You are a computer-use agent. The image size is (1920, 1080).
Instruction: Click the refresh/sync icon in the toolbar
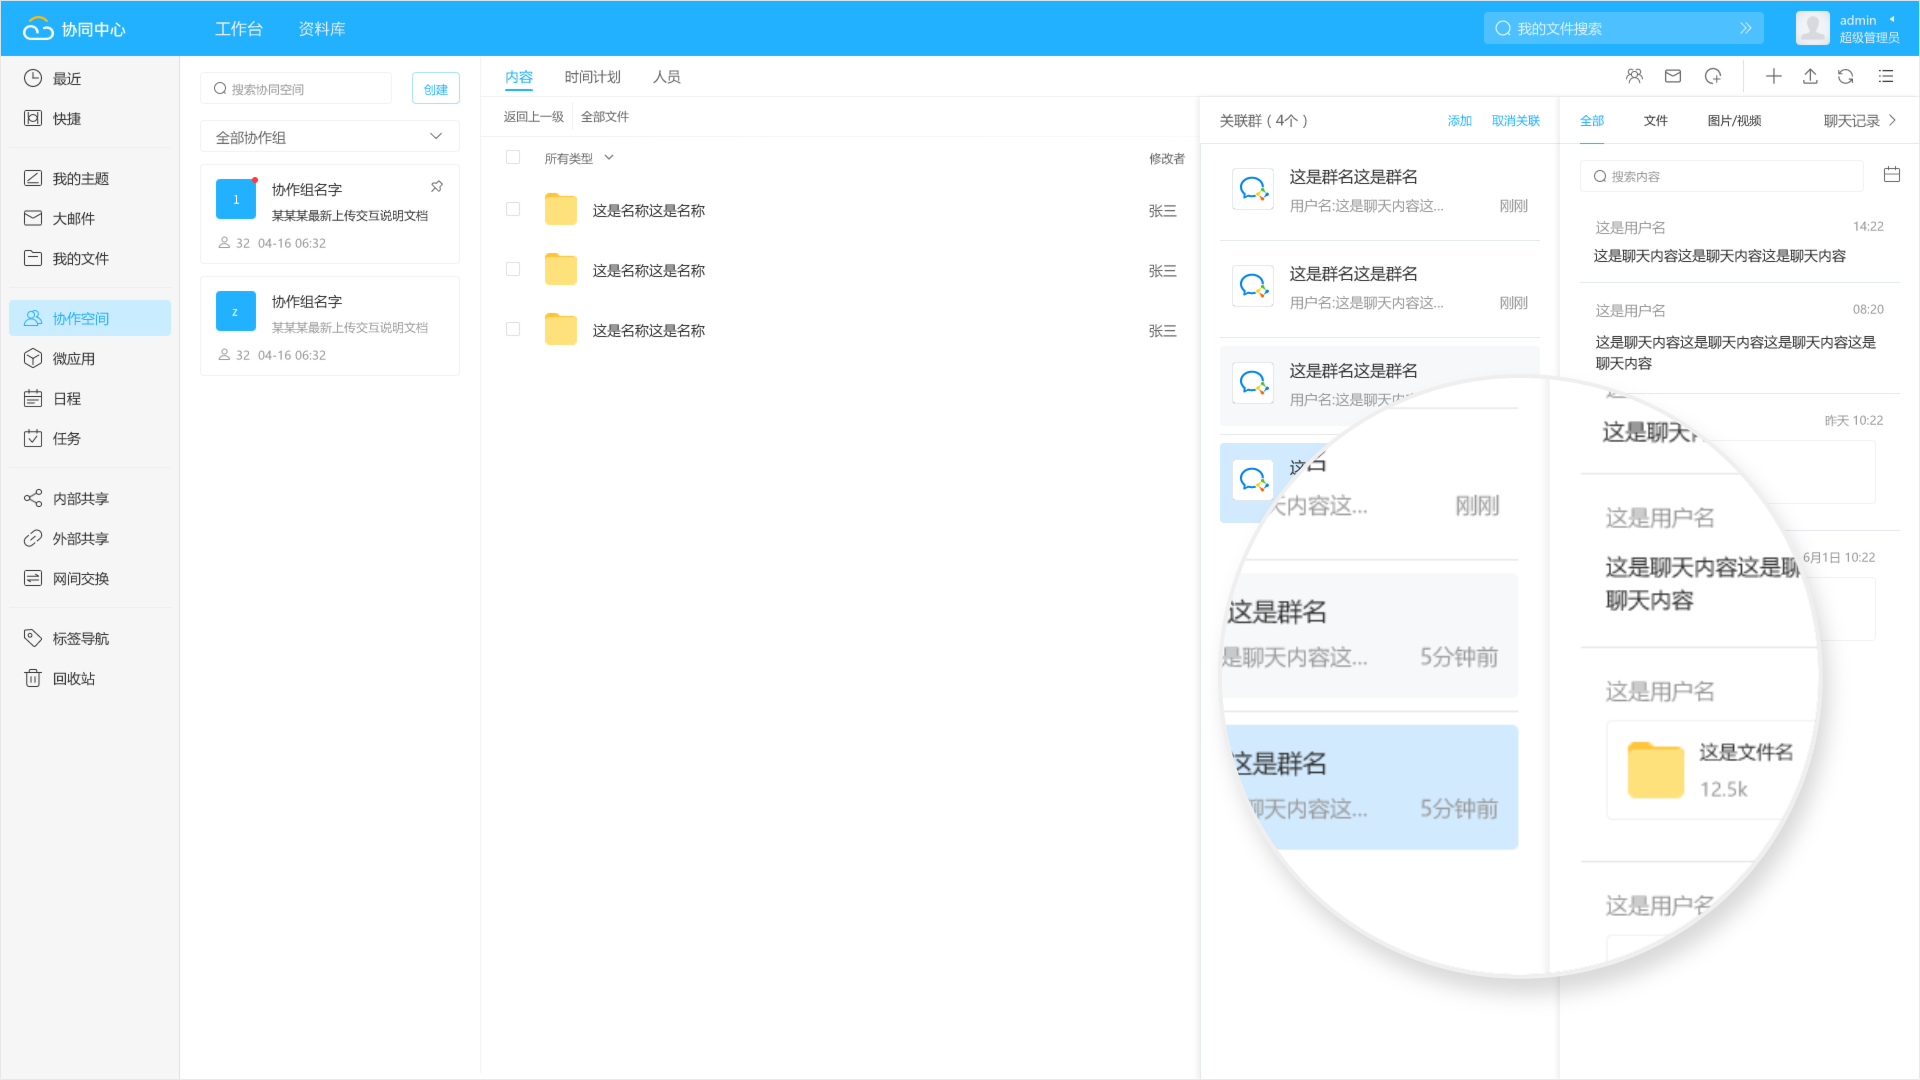coord(1845,76)
